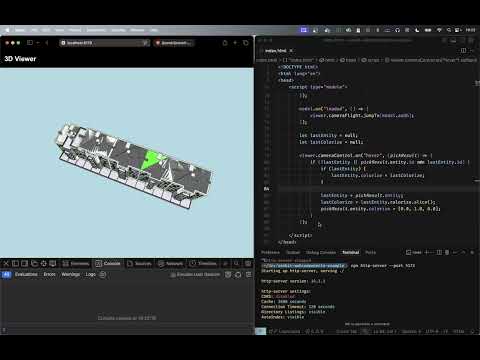Click the VS Code remote indicator in status bar
The width and height of the screenshot is (480, 360).
pyautogui.click(x=260, y=331)
